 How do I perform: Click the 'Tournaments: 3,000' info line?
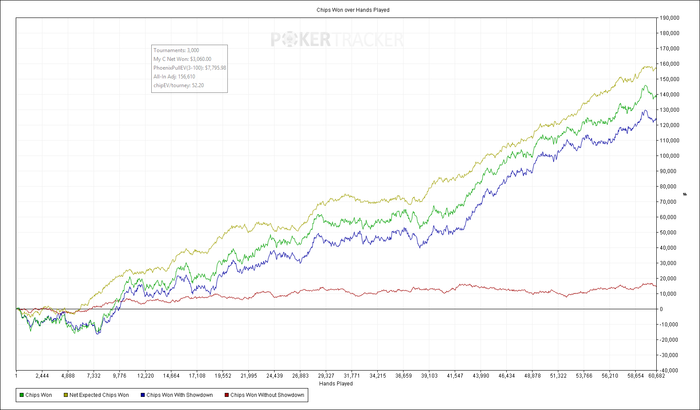pyautogui.click(x=176, y=50)
